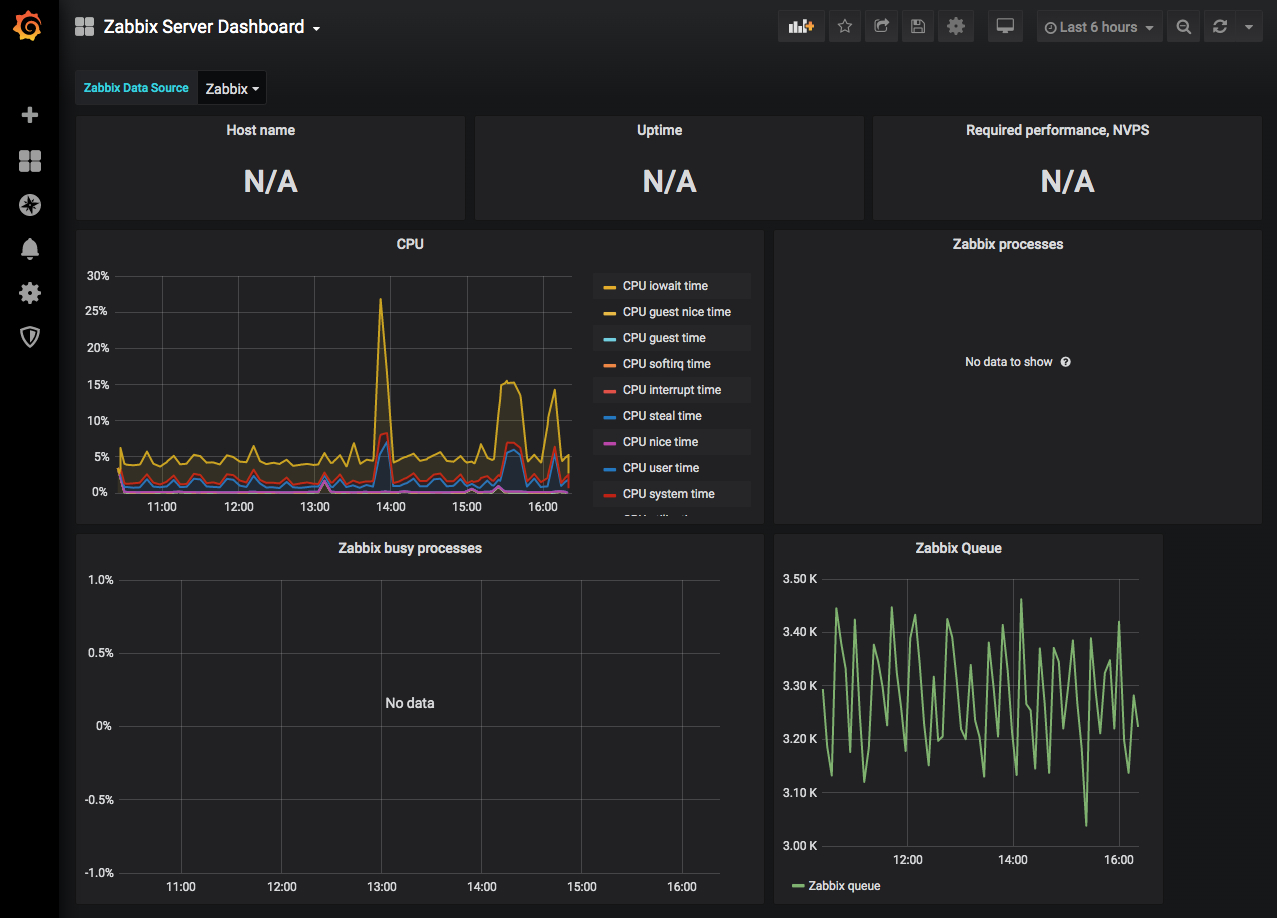Save the dashboard with floppy icon
The height and width of the screenshot is (918, 1277).
(918, 27)
